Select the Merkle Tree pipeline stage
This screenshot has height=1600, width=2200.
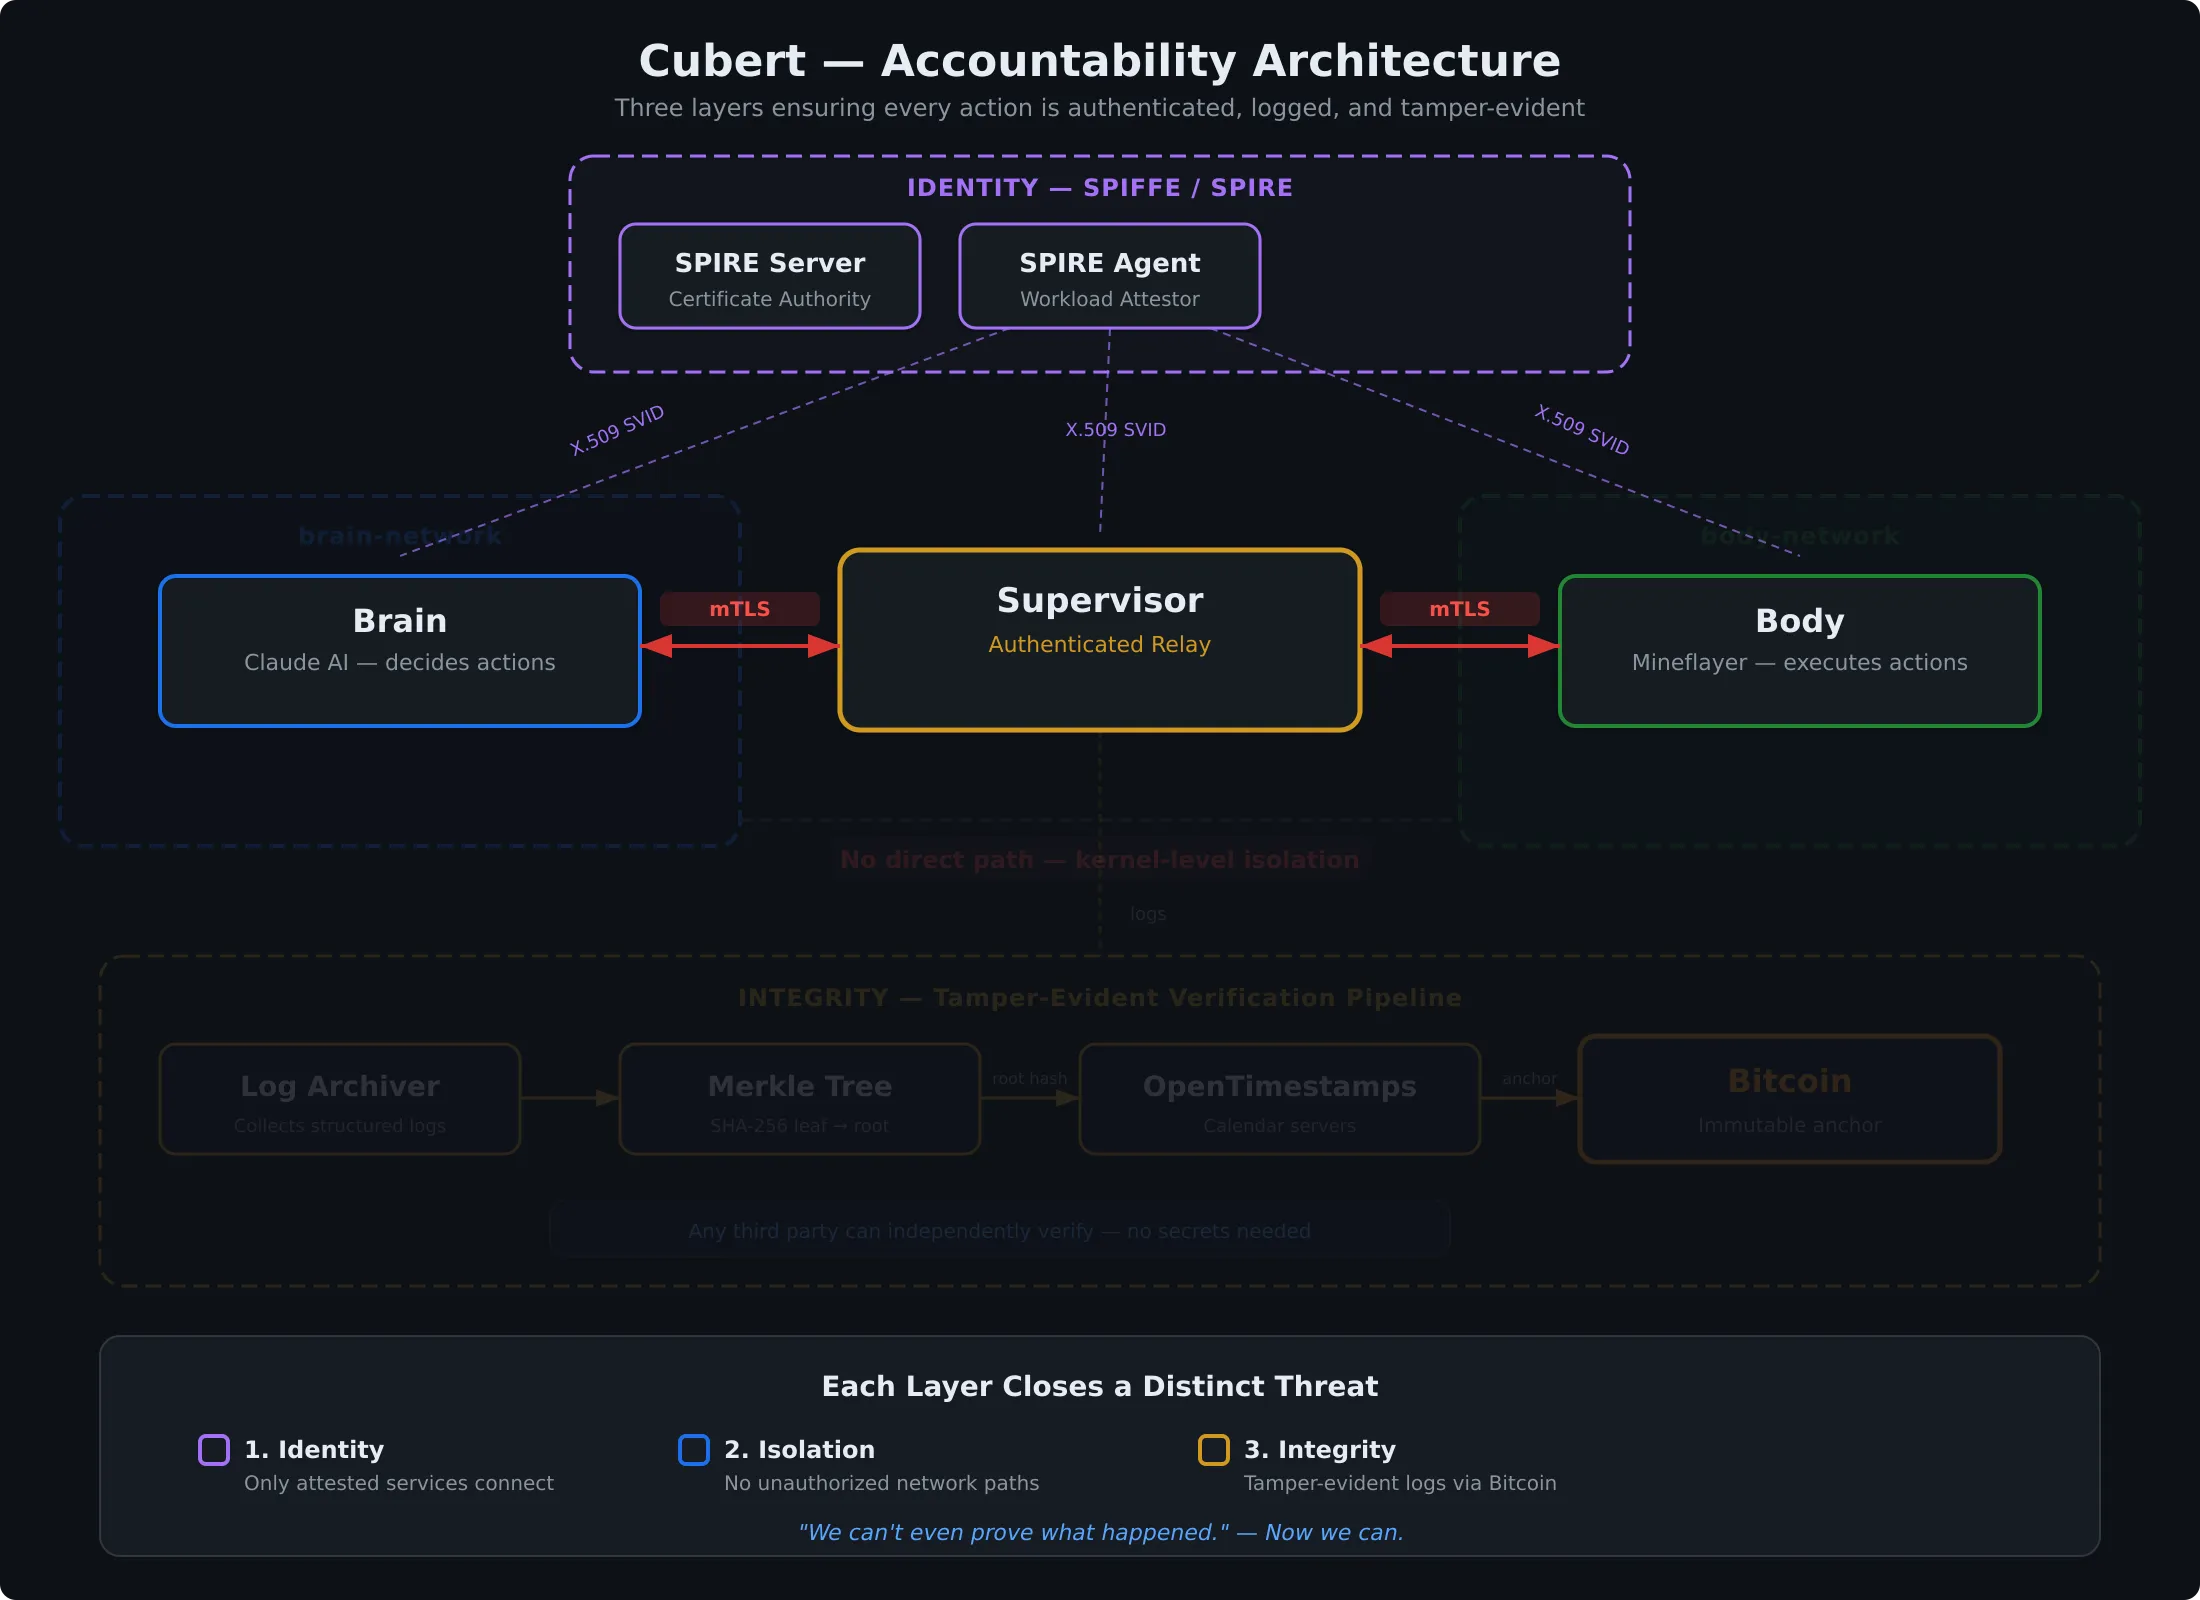click(x=799, y=1100)
